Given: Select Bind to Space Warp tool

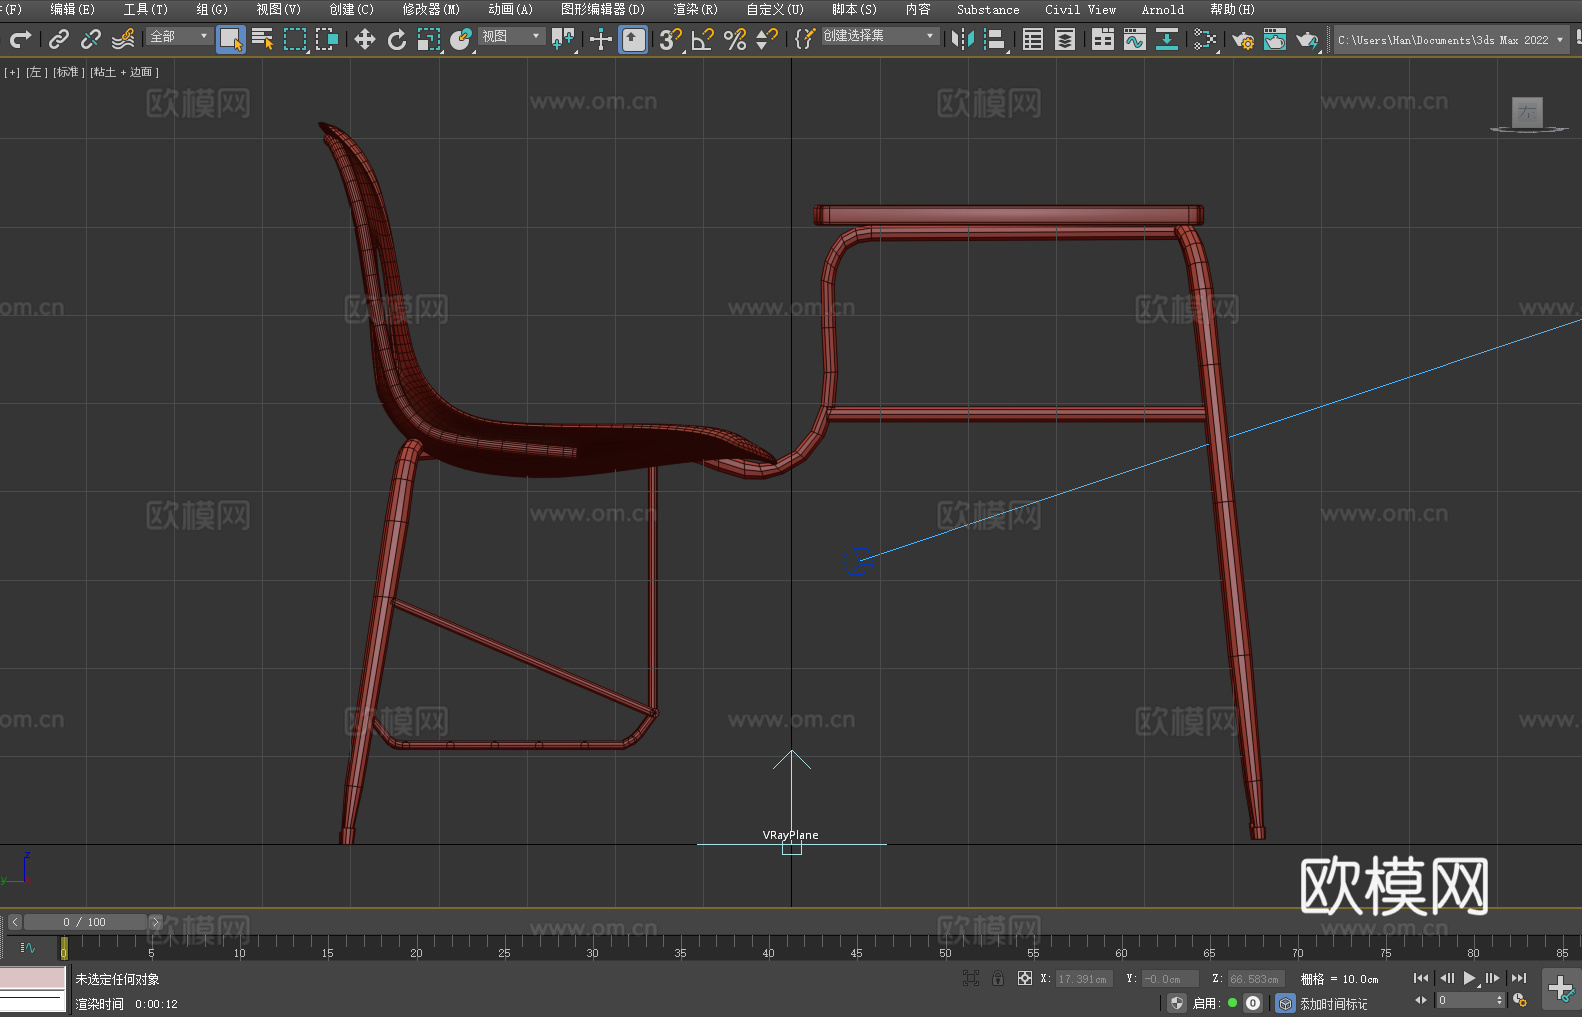Looking at the screenshot, I should (x=123, y=39).
